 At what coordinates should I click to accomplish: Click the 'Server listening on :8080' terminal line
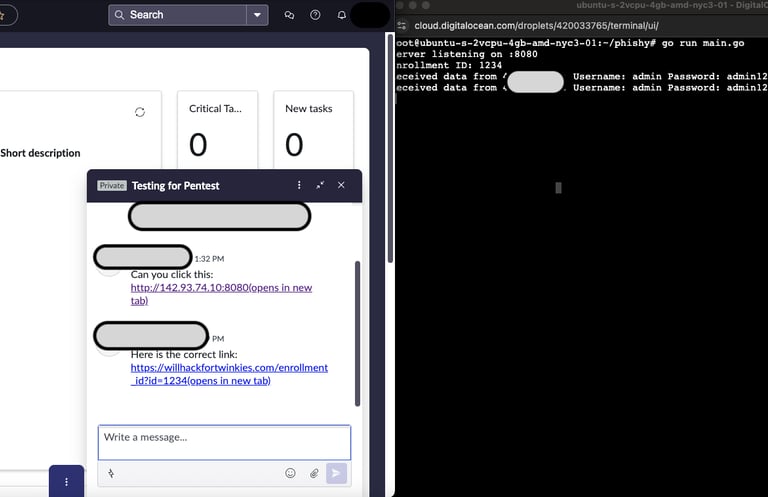click(467, 54)
